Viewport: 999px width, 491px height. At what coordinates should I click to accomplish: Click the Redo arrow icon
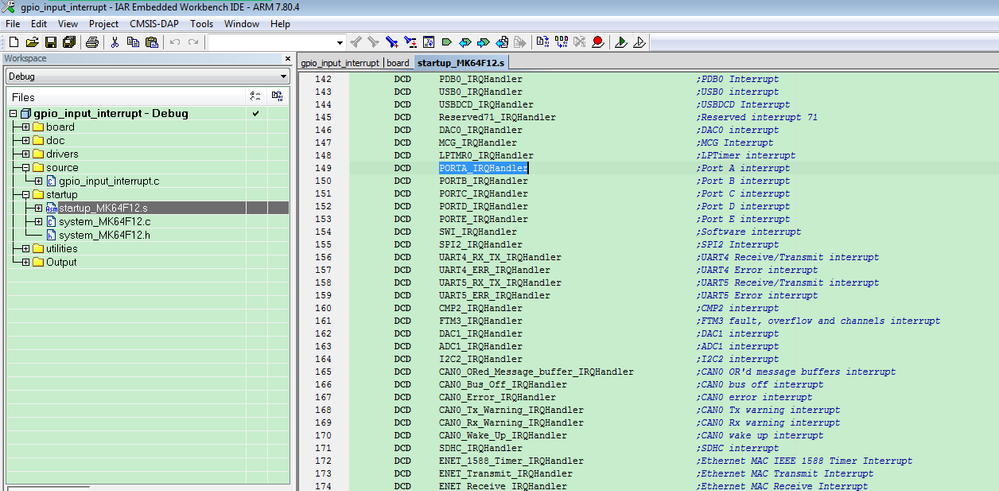coord(193,43)
